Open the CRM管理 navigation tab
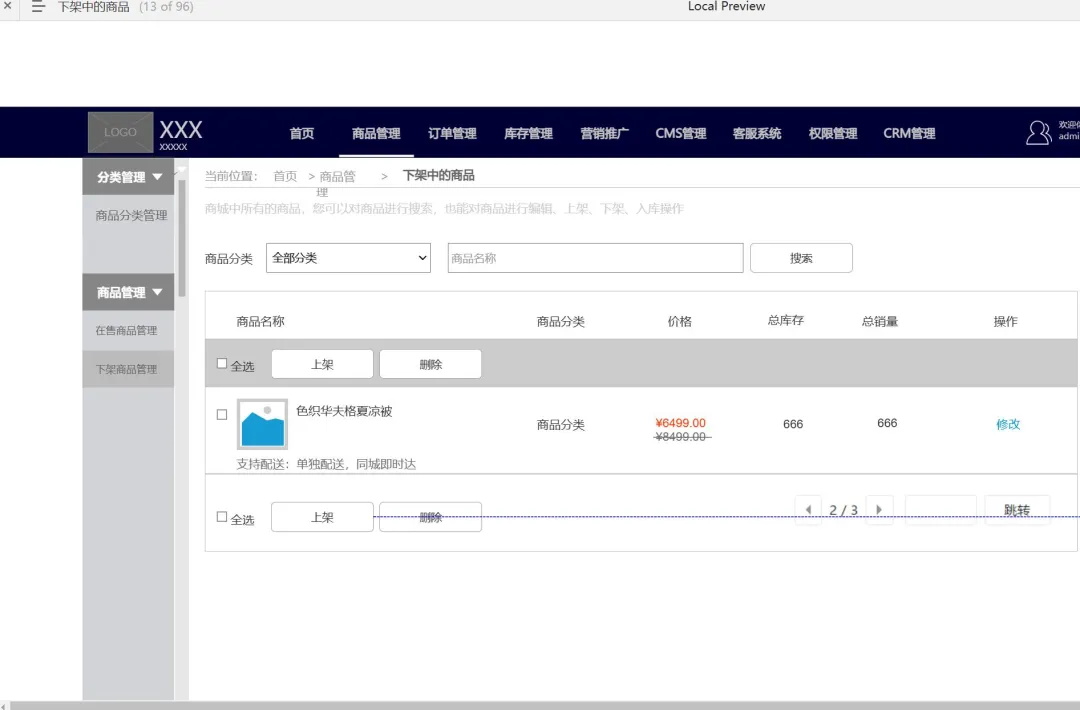Image resolution: width=1080 pixels, height=710 pixels. (909, 134)
